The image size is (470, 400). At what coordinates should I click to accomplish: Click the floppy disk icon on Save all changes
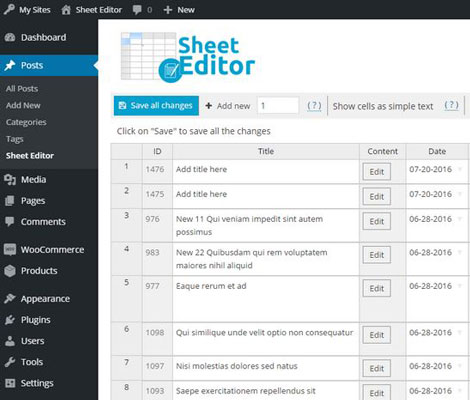pos(122,106)
